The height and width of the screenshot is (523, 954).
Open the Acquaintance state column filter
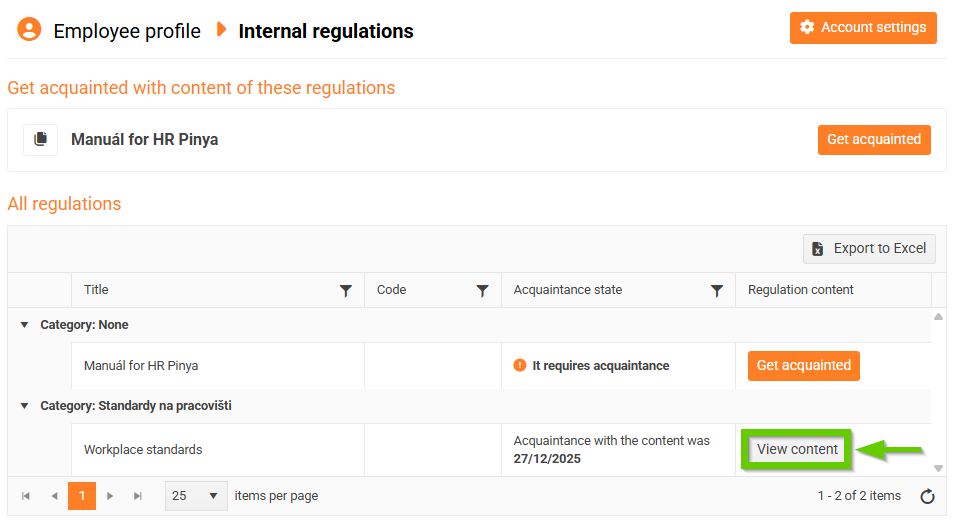click(x=717, y=291)
